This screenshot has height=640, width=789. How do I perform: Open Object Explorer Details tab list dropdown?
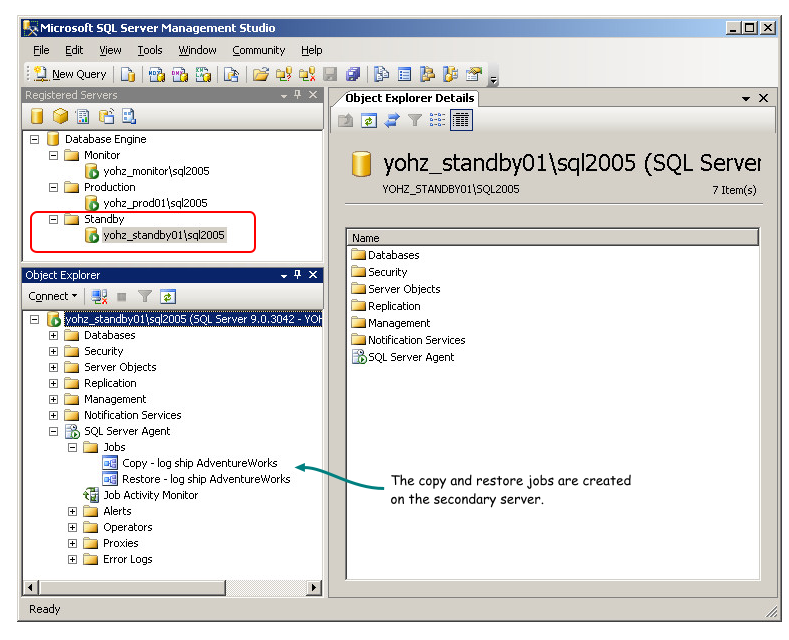pyautogui.click(x=746, y=99)
